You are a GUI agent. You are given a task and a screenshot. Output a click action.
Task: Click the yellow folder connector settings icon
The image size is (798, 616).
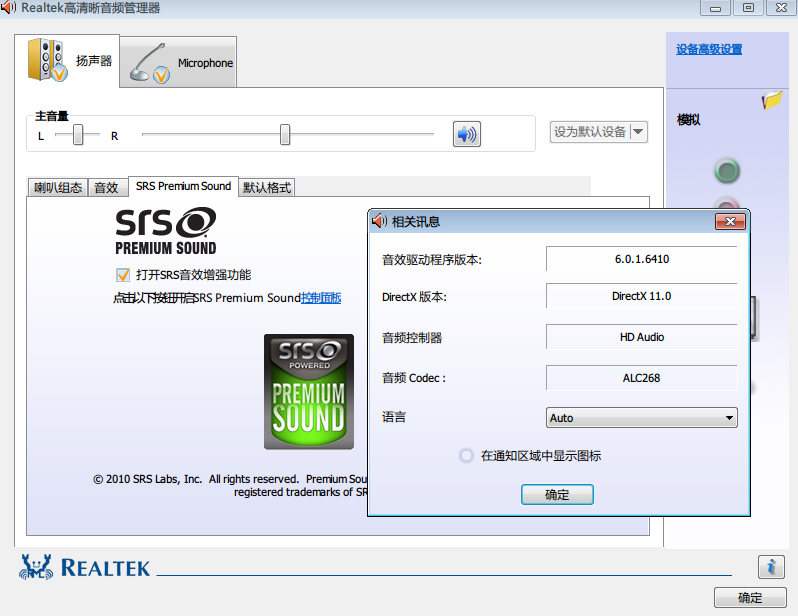point(772,99)
